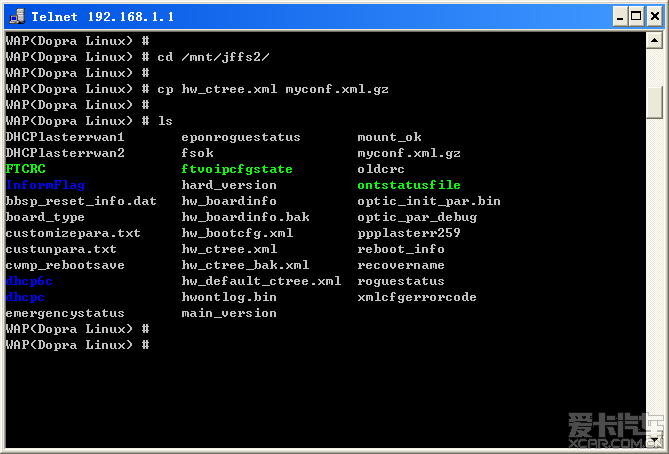Viewport: 669px width, 454px height.
Task: Click the blue dhcp6c directory name
Action: (29, 281)
